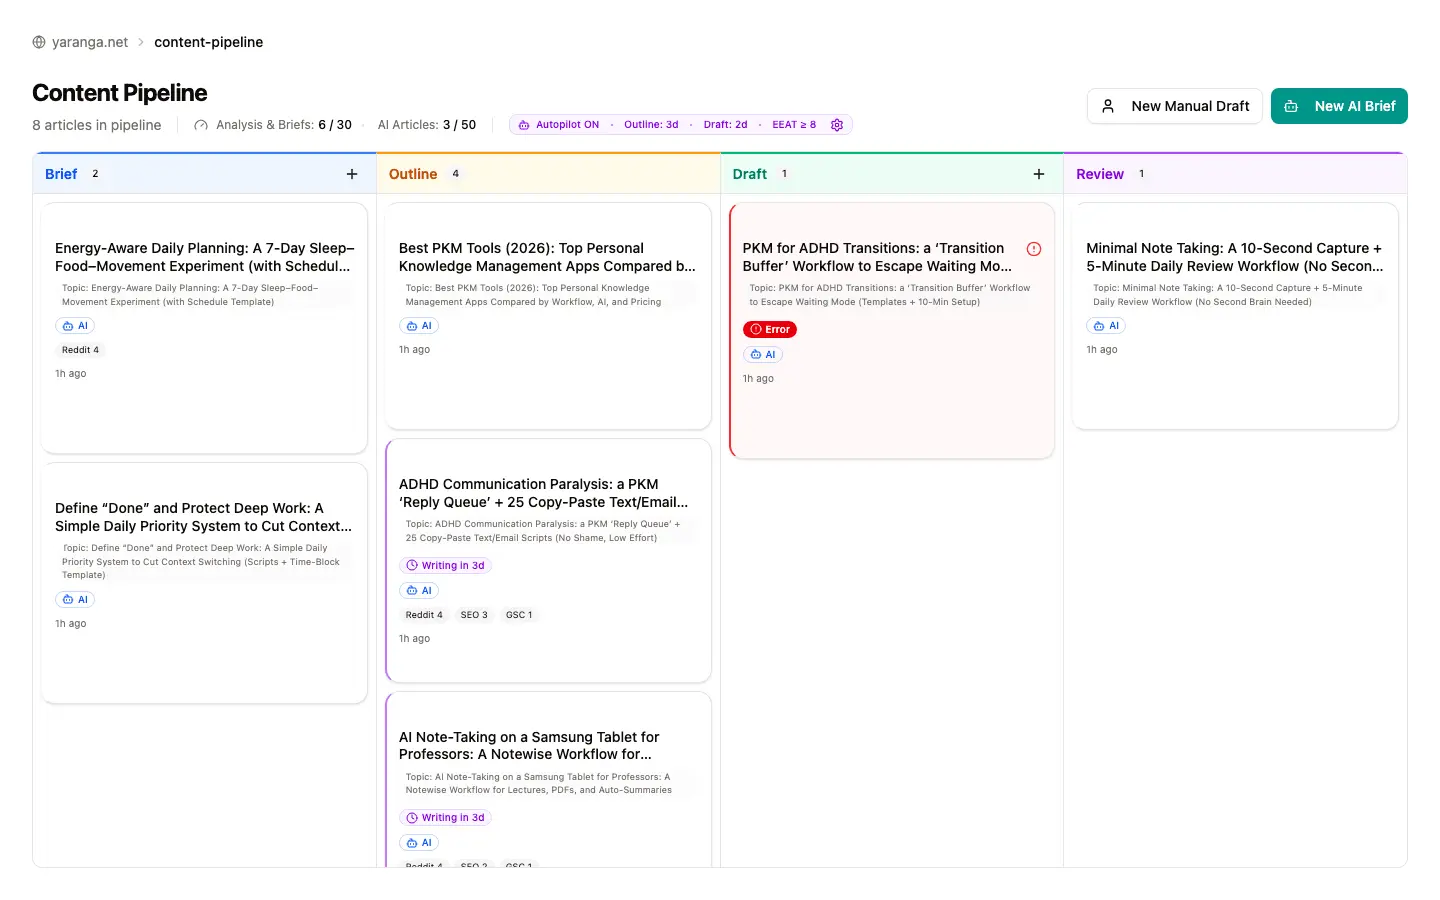Click AI badge on Define "Done" card
Viewport: 1440px width, 900px height.
(75, 600)
